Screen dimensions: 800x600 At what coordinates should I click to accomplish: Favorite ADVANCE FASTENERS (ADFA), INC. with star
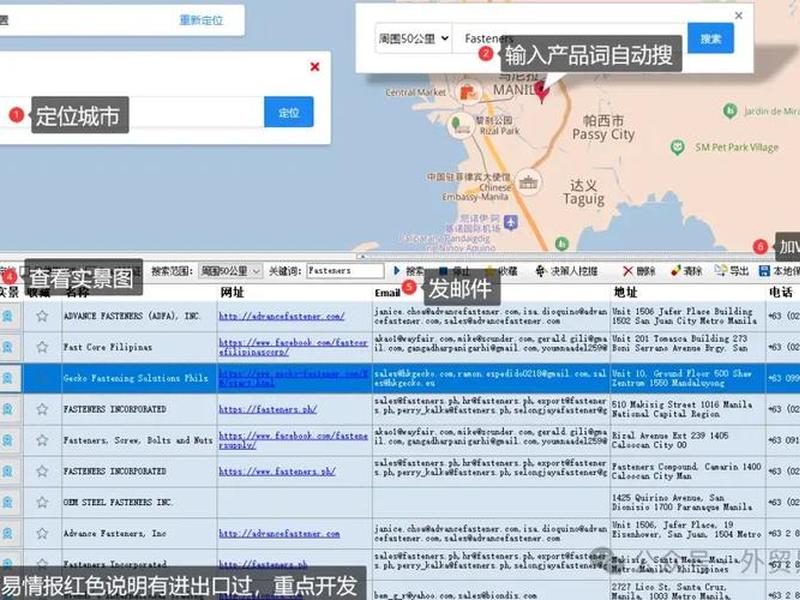[x=42, y=316]
